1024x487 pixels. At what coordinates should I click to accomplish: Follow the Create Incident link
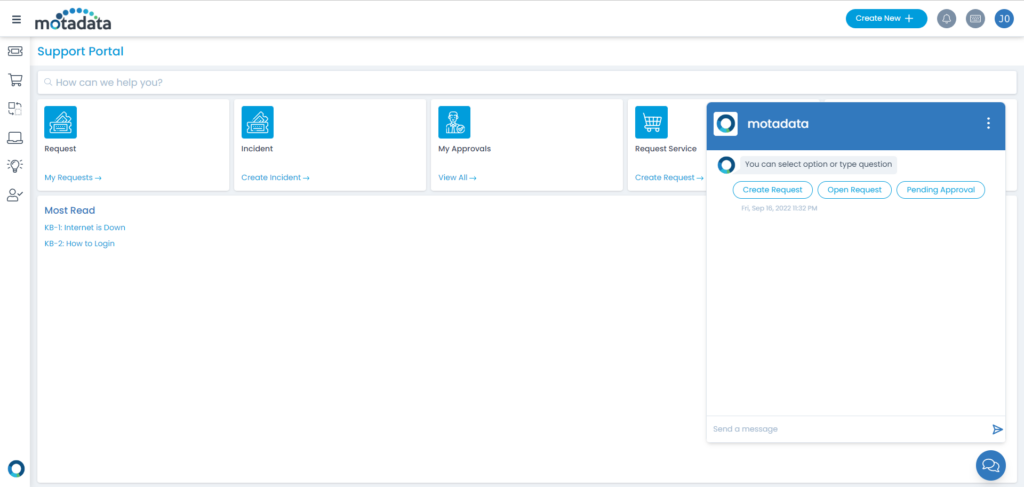click(x=276, y=178)
